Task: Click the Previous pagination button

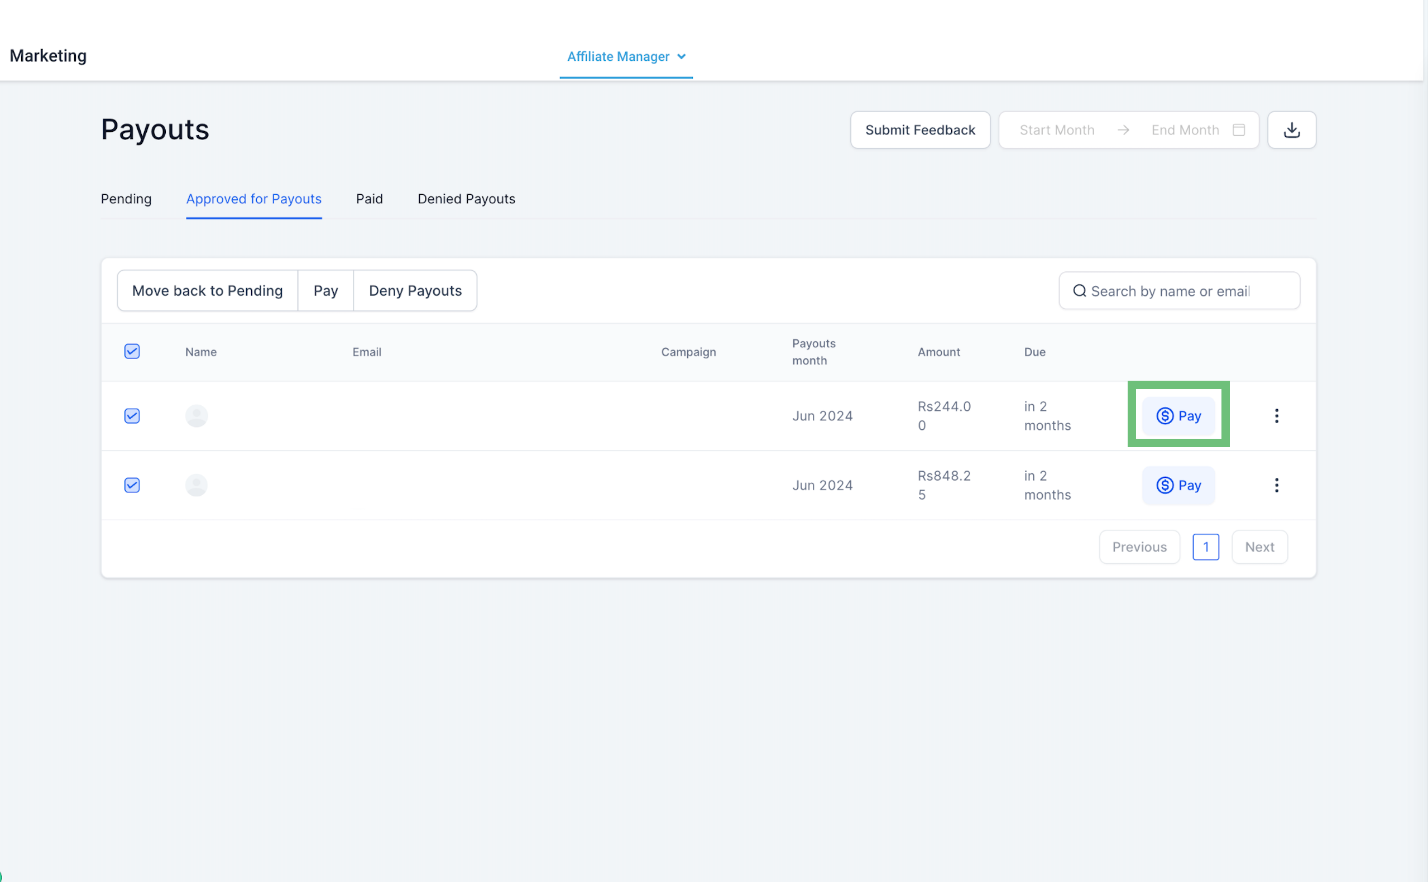Action: [x=1140, y=547]
